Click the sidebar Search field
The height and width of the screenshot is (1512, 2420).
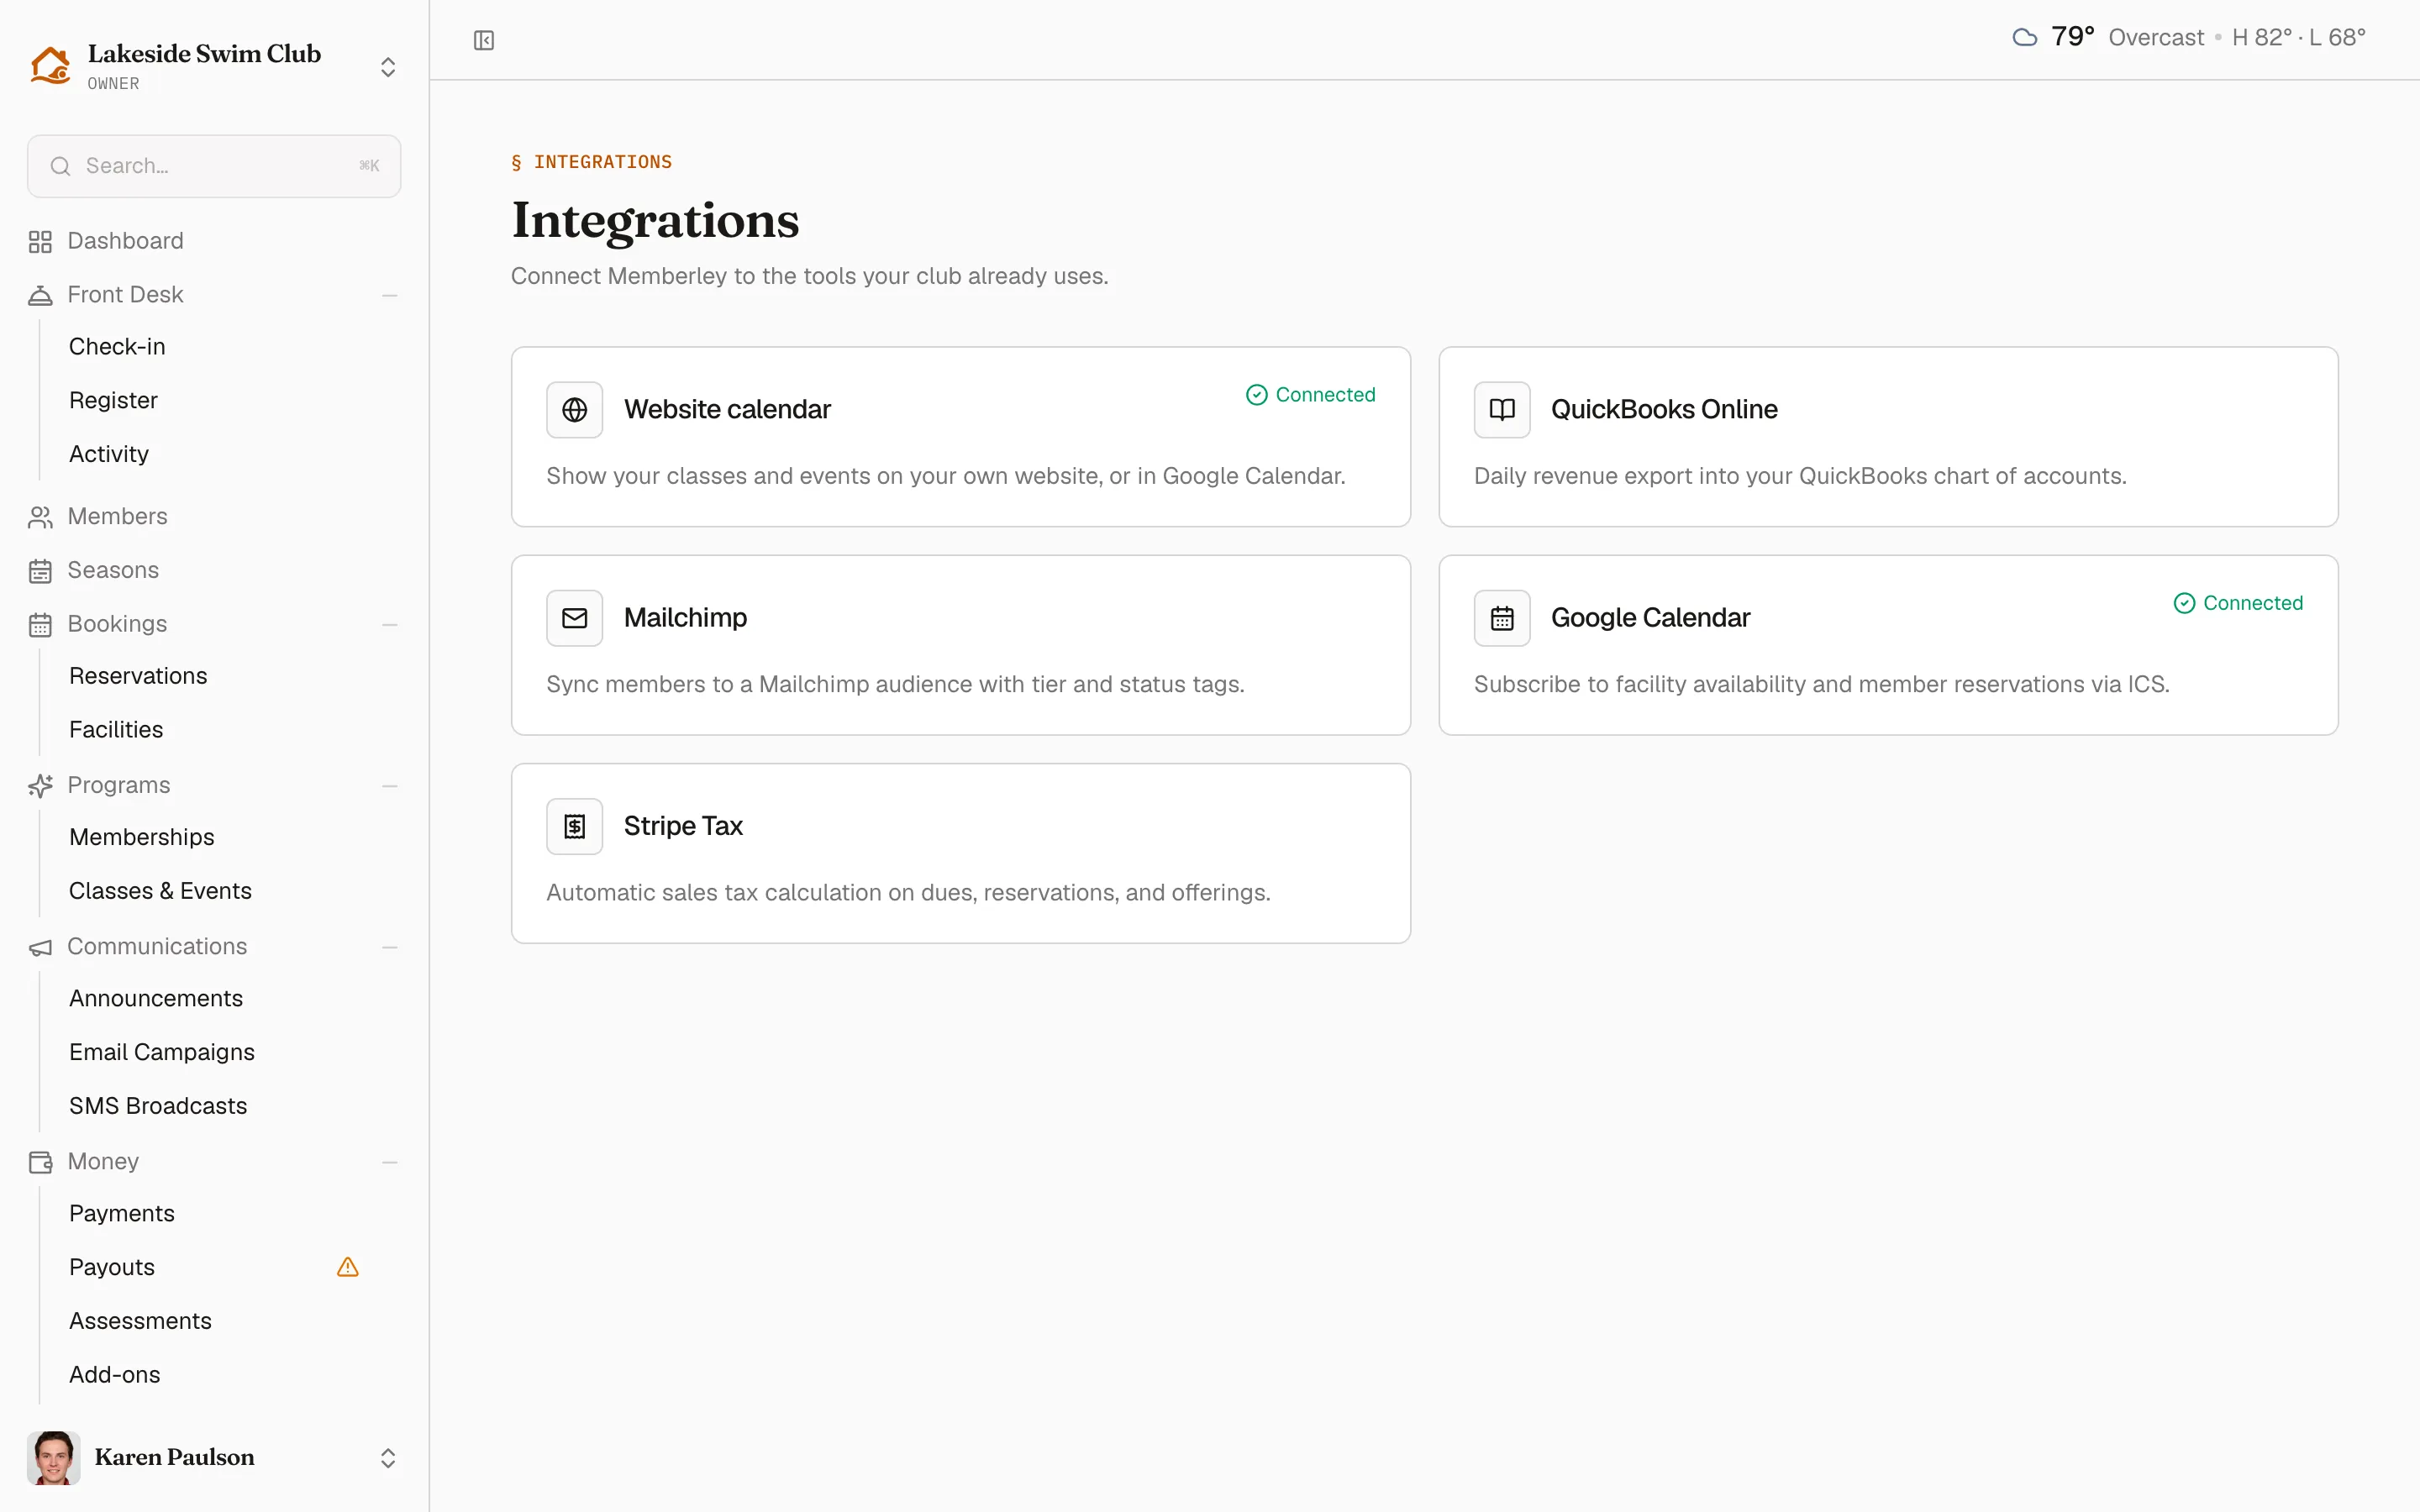pyautogui.click(x=214, y=166)
